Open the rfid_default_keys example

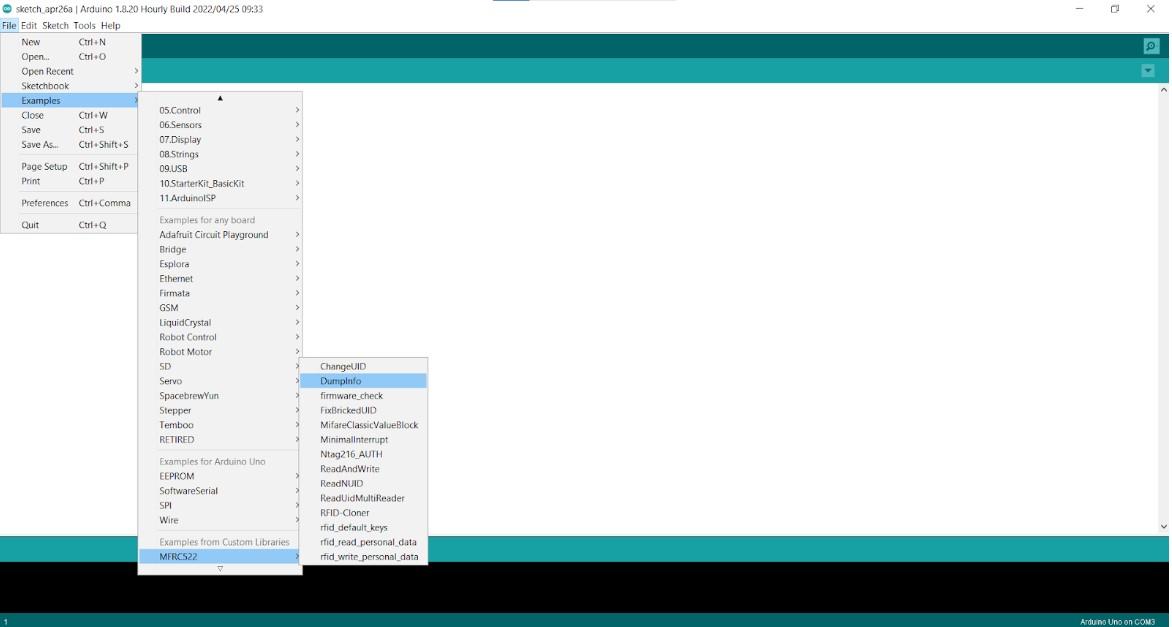click(363, 528)
